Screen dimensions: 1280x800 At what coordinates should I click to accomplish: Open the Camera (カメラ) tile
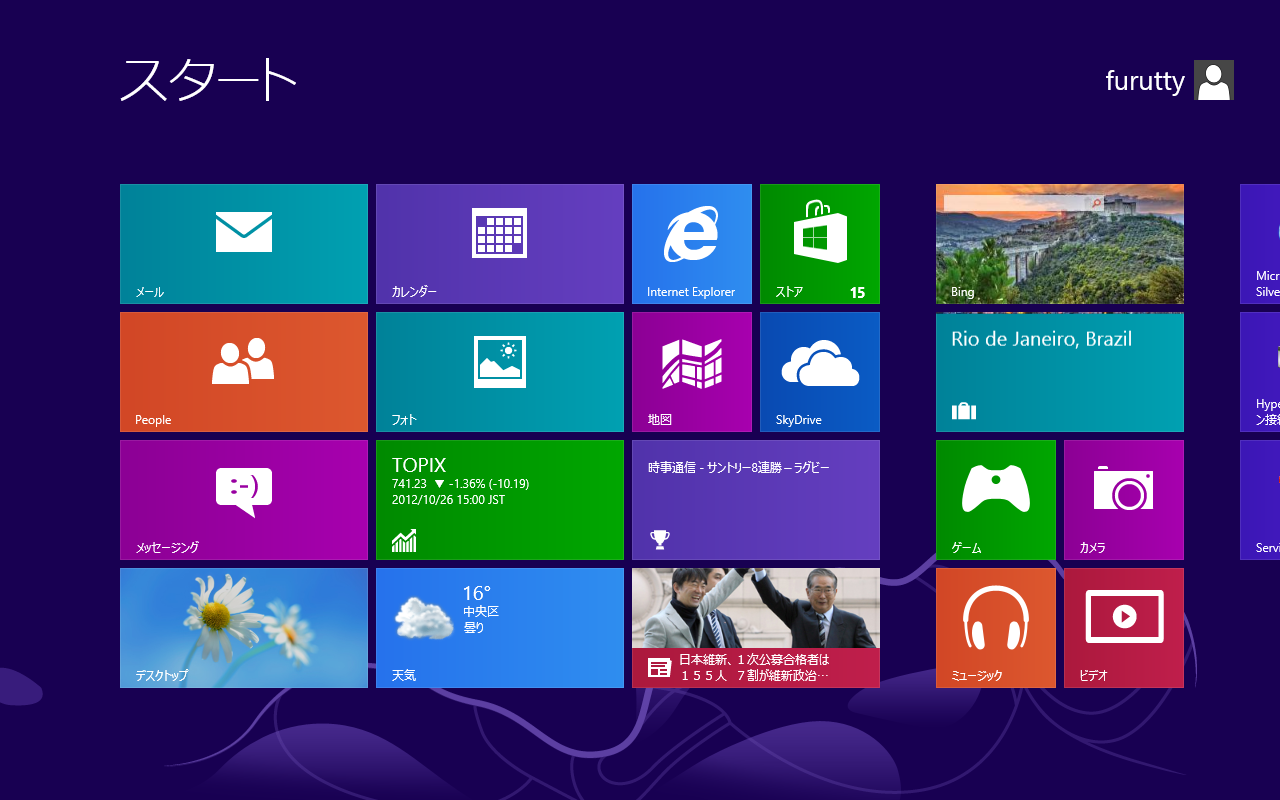point(1124,500)
